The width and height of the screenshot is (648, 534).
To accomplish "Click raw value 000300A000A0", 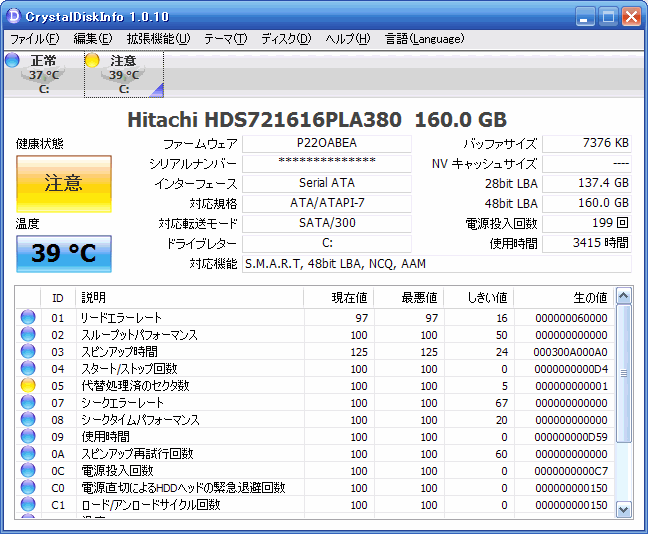I will [x=570, y=352].
